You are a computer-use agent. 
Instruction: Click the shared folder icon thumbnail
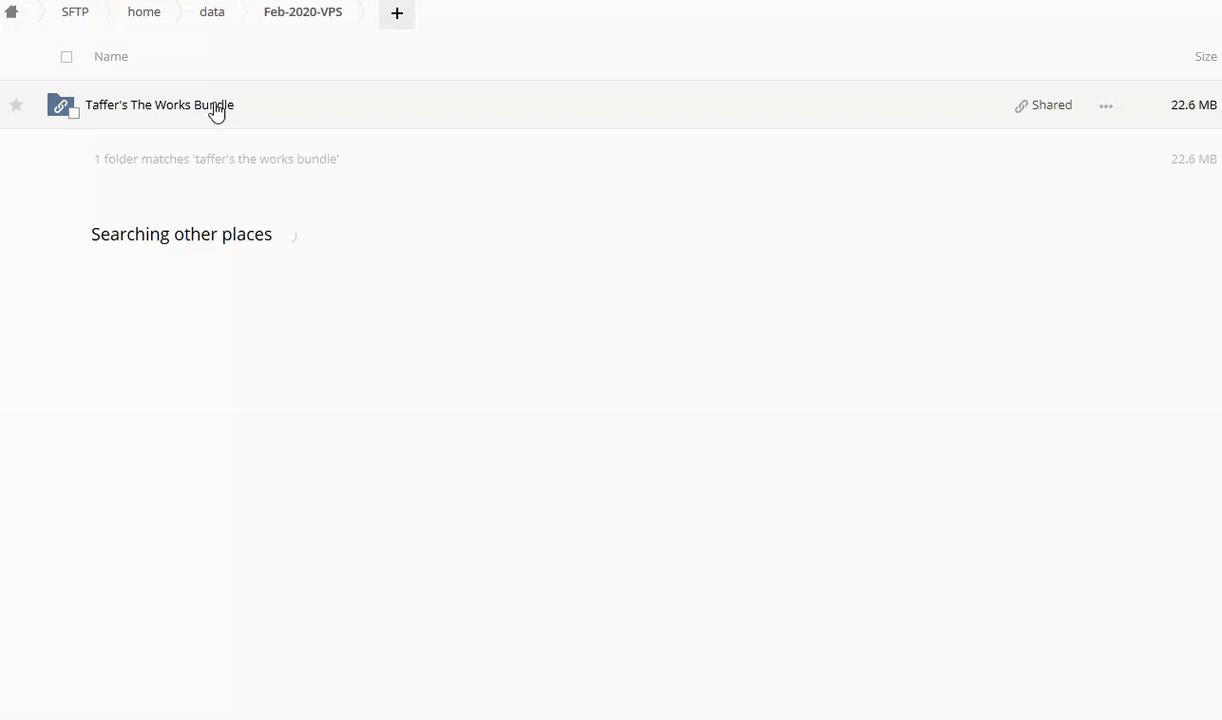click(60, 104)
